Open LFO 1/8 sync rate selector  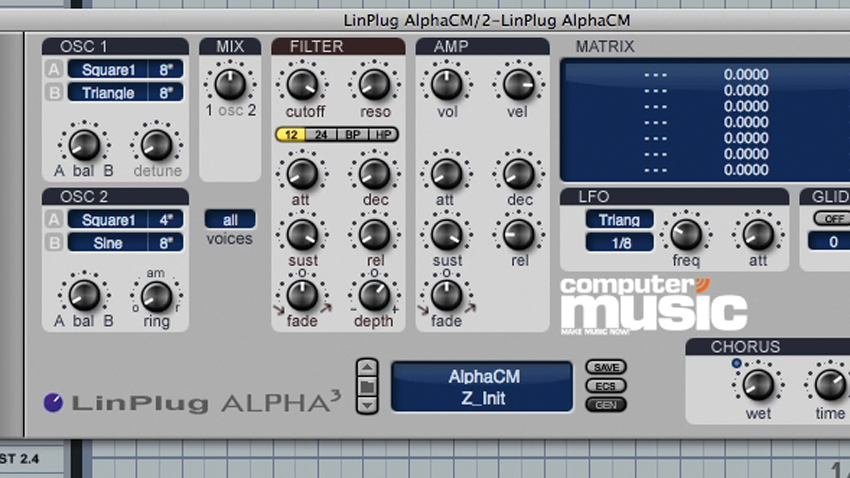pyautogui.click(x=619, y=242)
